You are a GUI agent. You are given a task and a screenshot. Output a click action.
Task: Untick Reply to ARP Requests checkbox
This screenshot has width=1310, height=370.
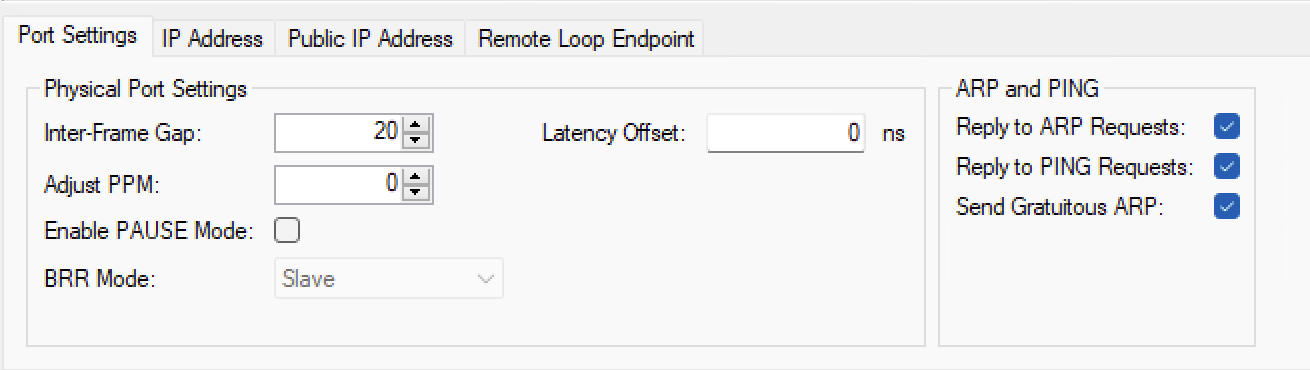(1227, 127)
